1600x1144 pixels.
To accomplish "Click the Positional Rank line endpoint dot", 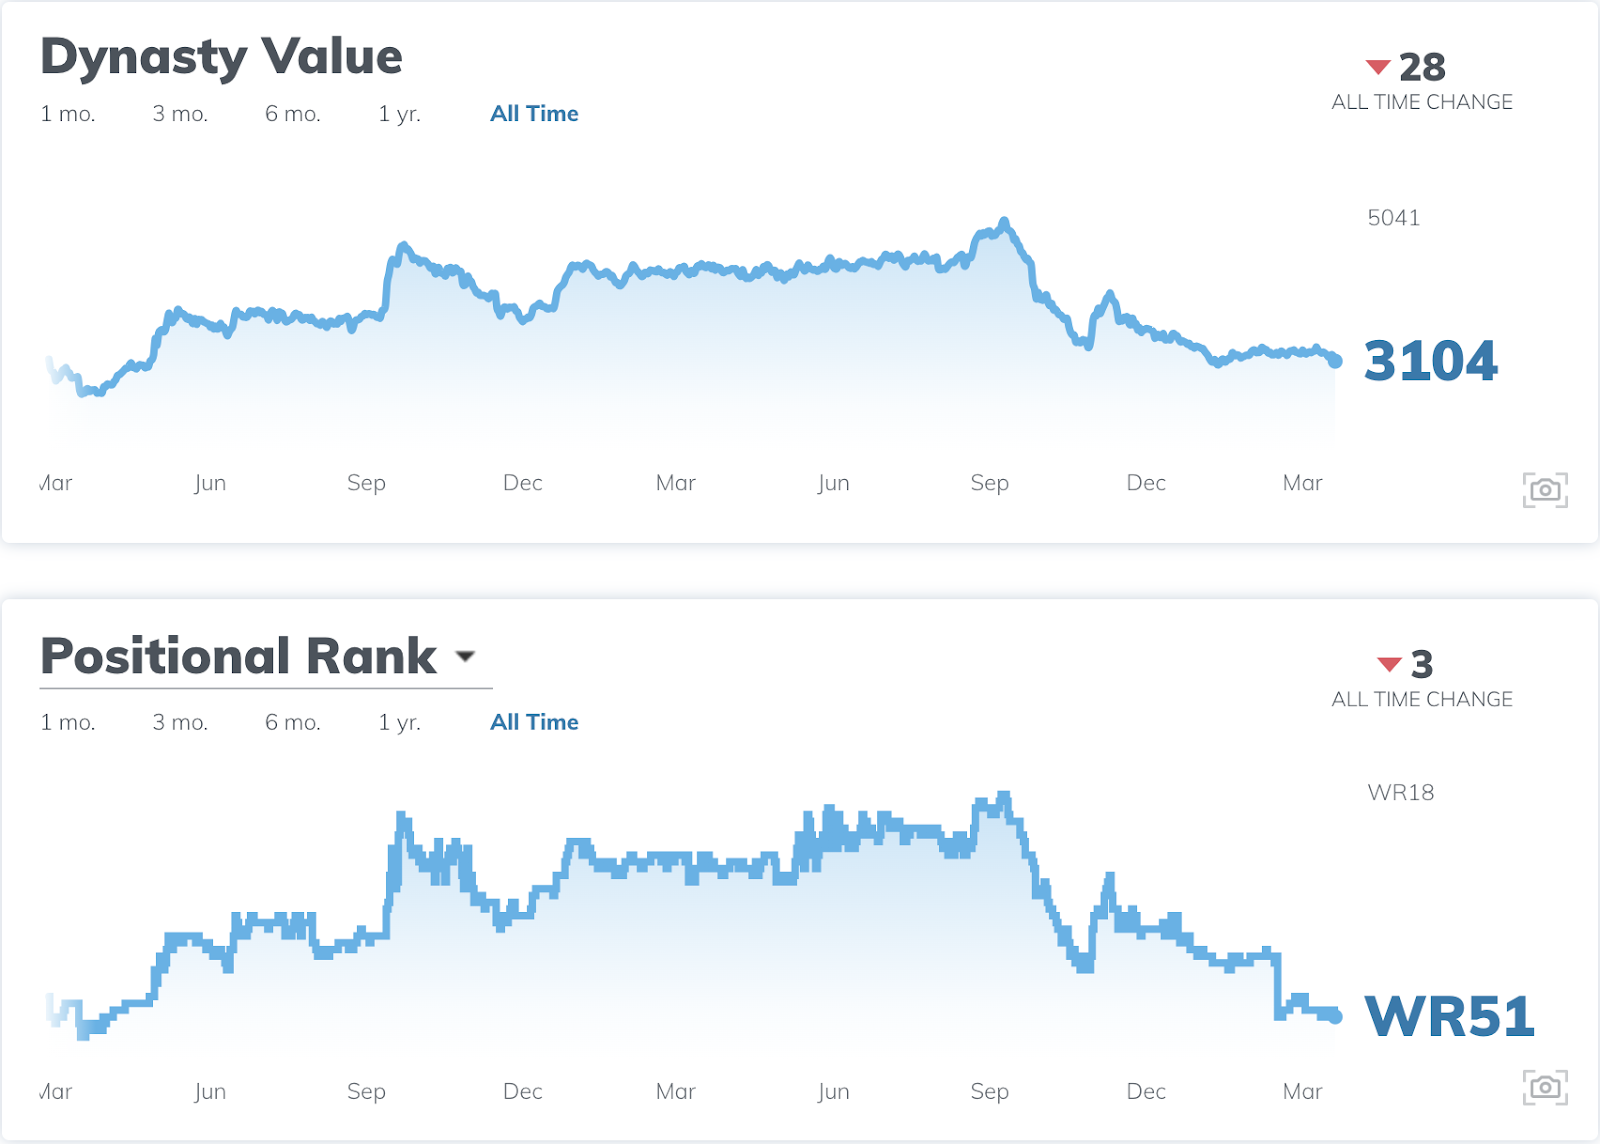I will (x=1335, y=1017).
